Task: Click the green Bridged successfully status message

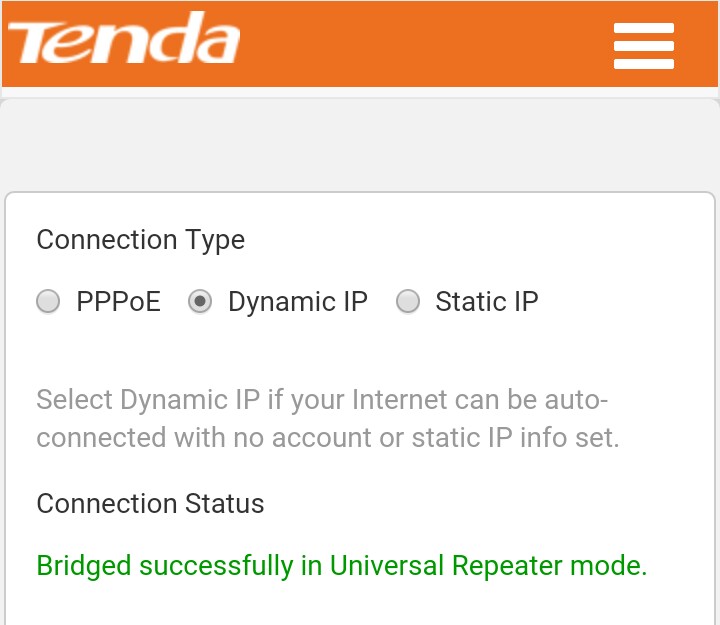Action: click(x=342, y=565)
